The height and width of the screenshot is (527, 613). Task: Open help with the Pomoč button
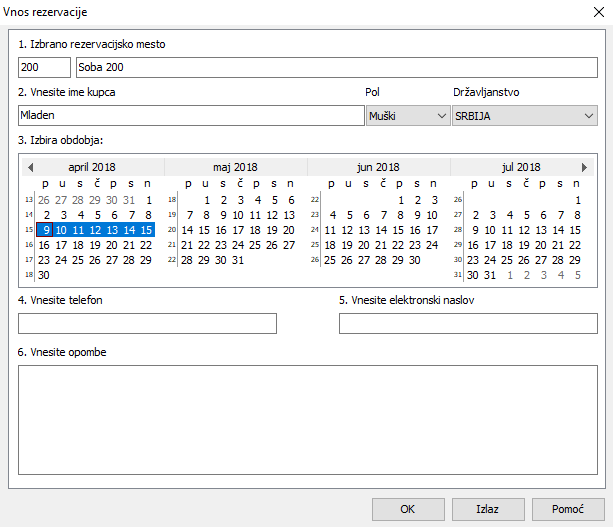point(568,509)
